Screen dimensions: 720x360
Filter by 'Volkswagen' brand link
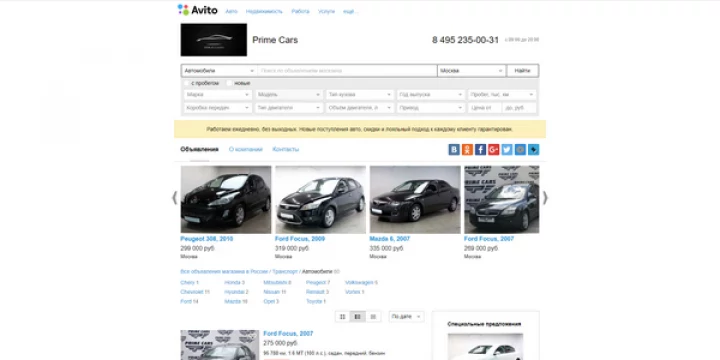(x=361, y=282)
